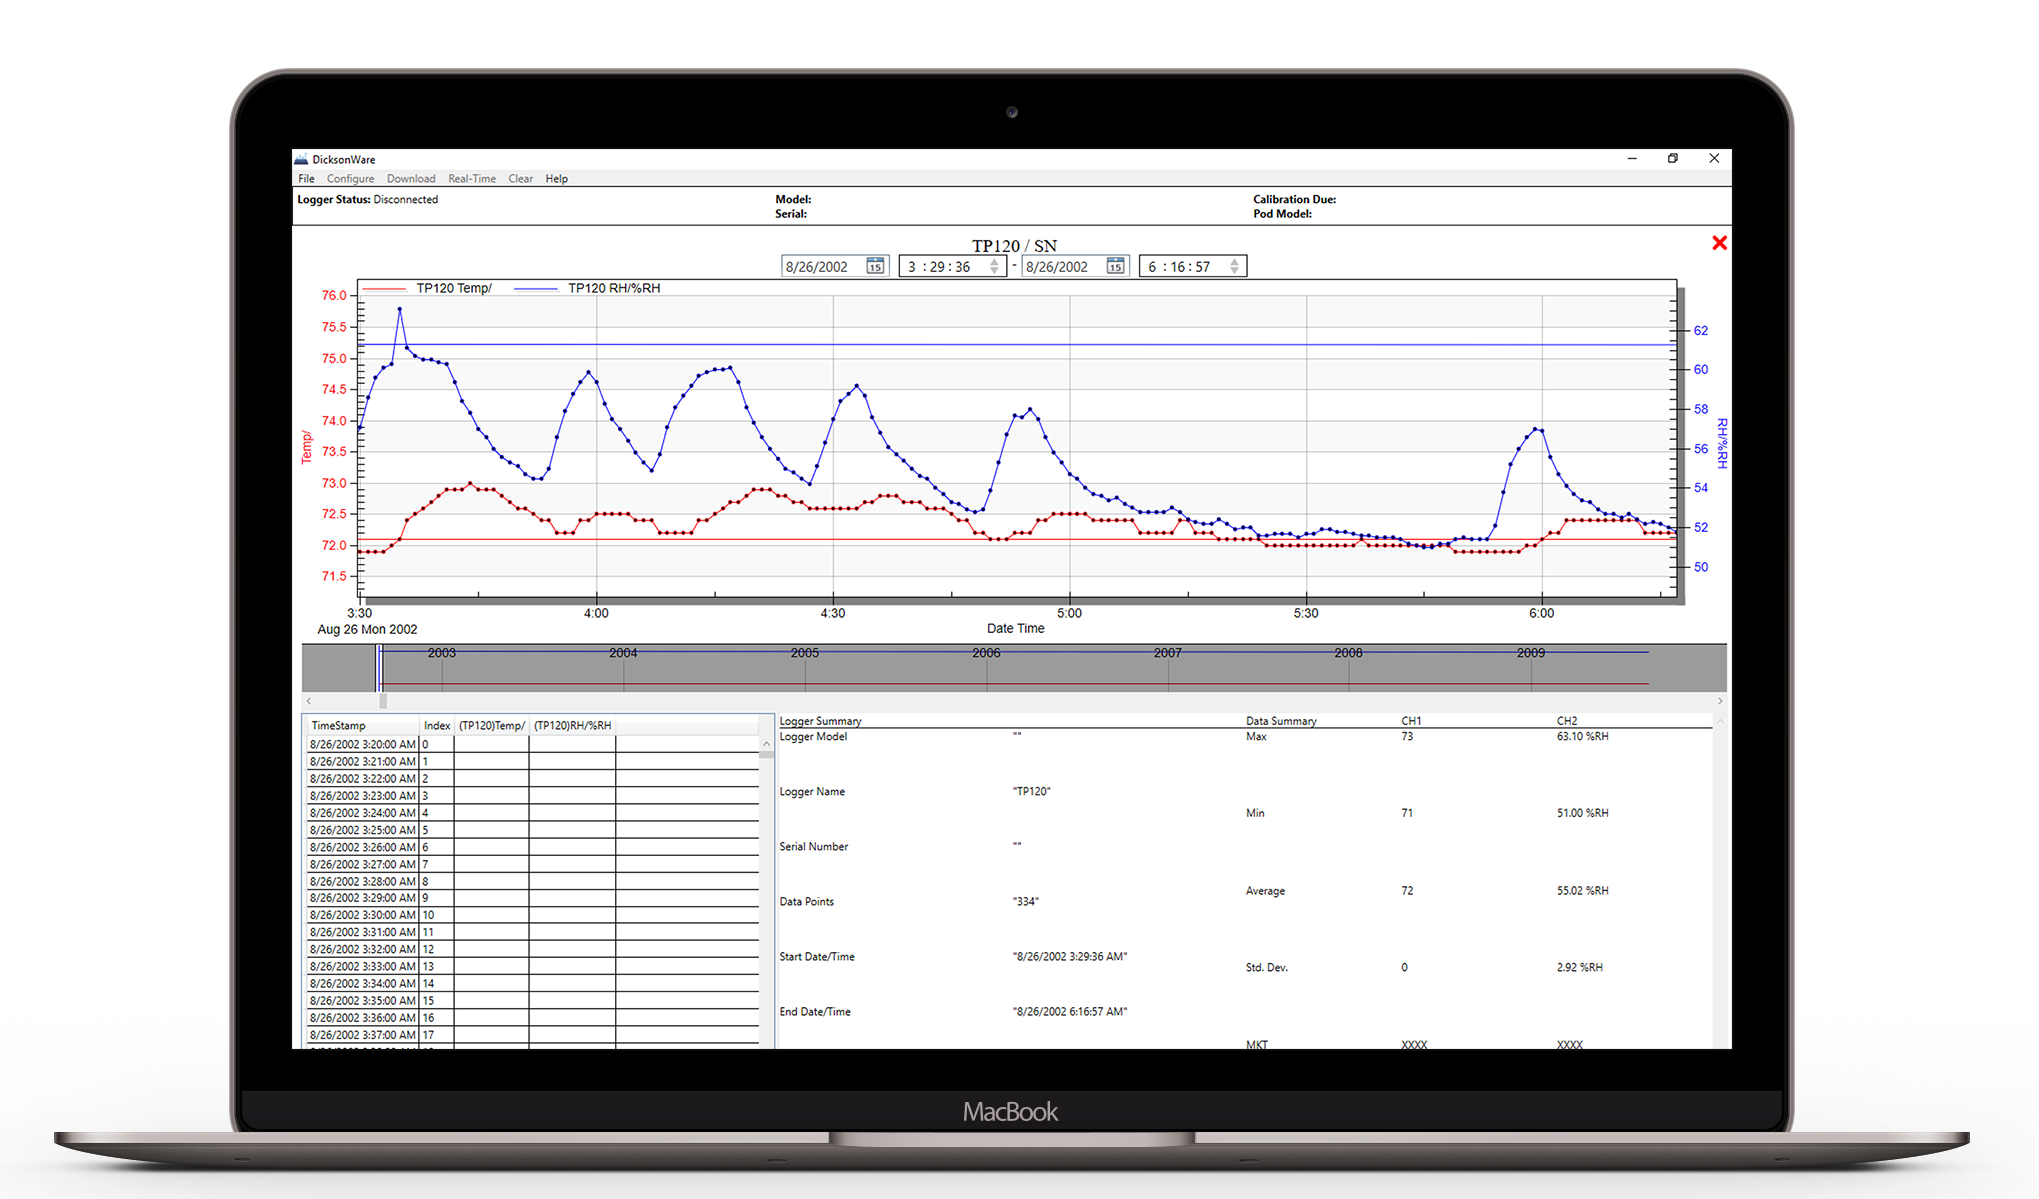The width and height of the screenshot is (2039, 1199).
Task: Decrease end time with the down arrow
Action: [1234, 271]
